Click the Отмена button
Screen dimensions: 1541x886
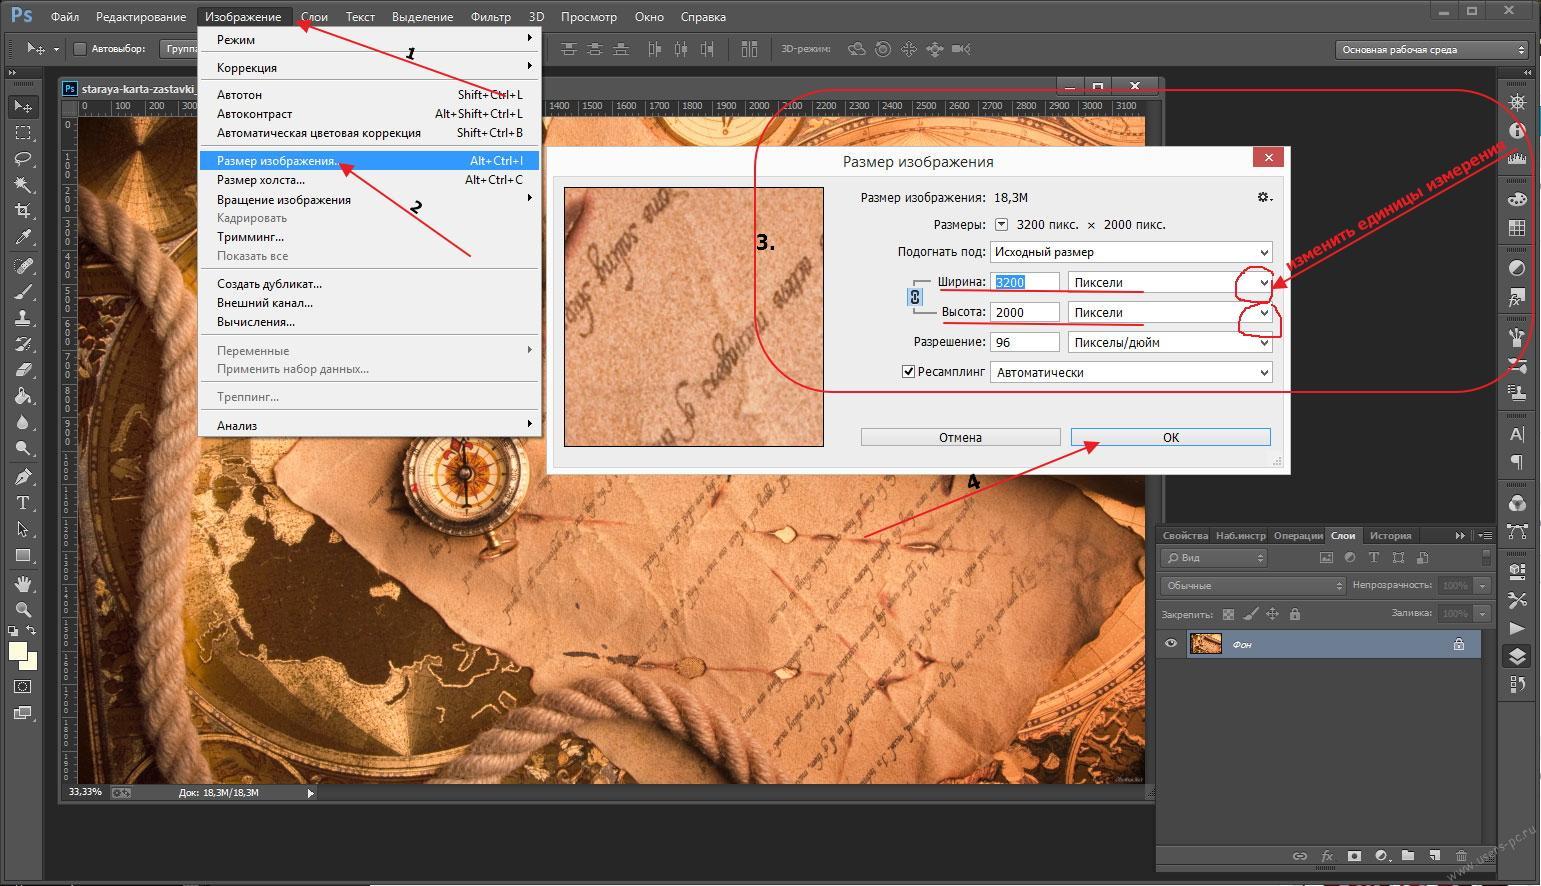[960, 437]
